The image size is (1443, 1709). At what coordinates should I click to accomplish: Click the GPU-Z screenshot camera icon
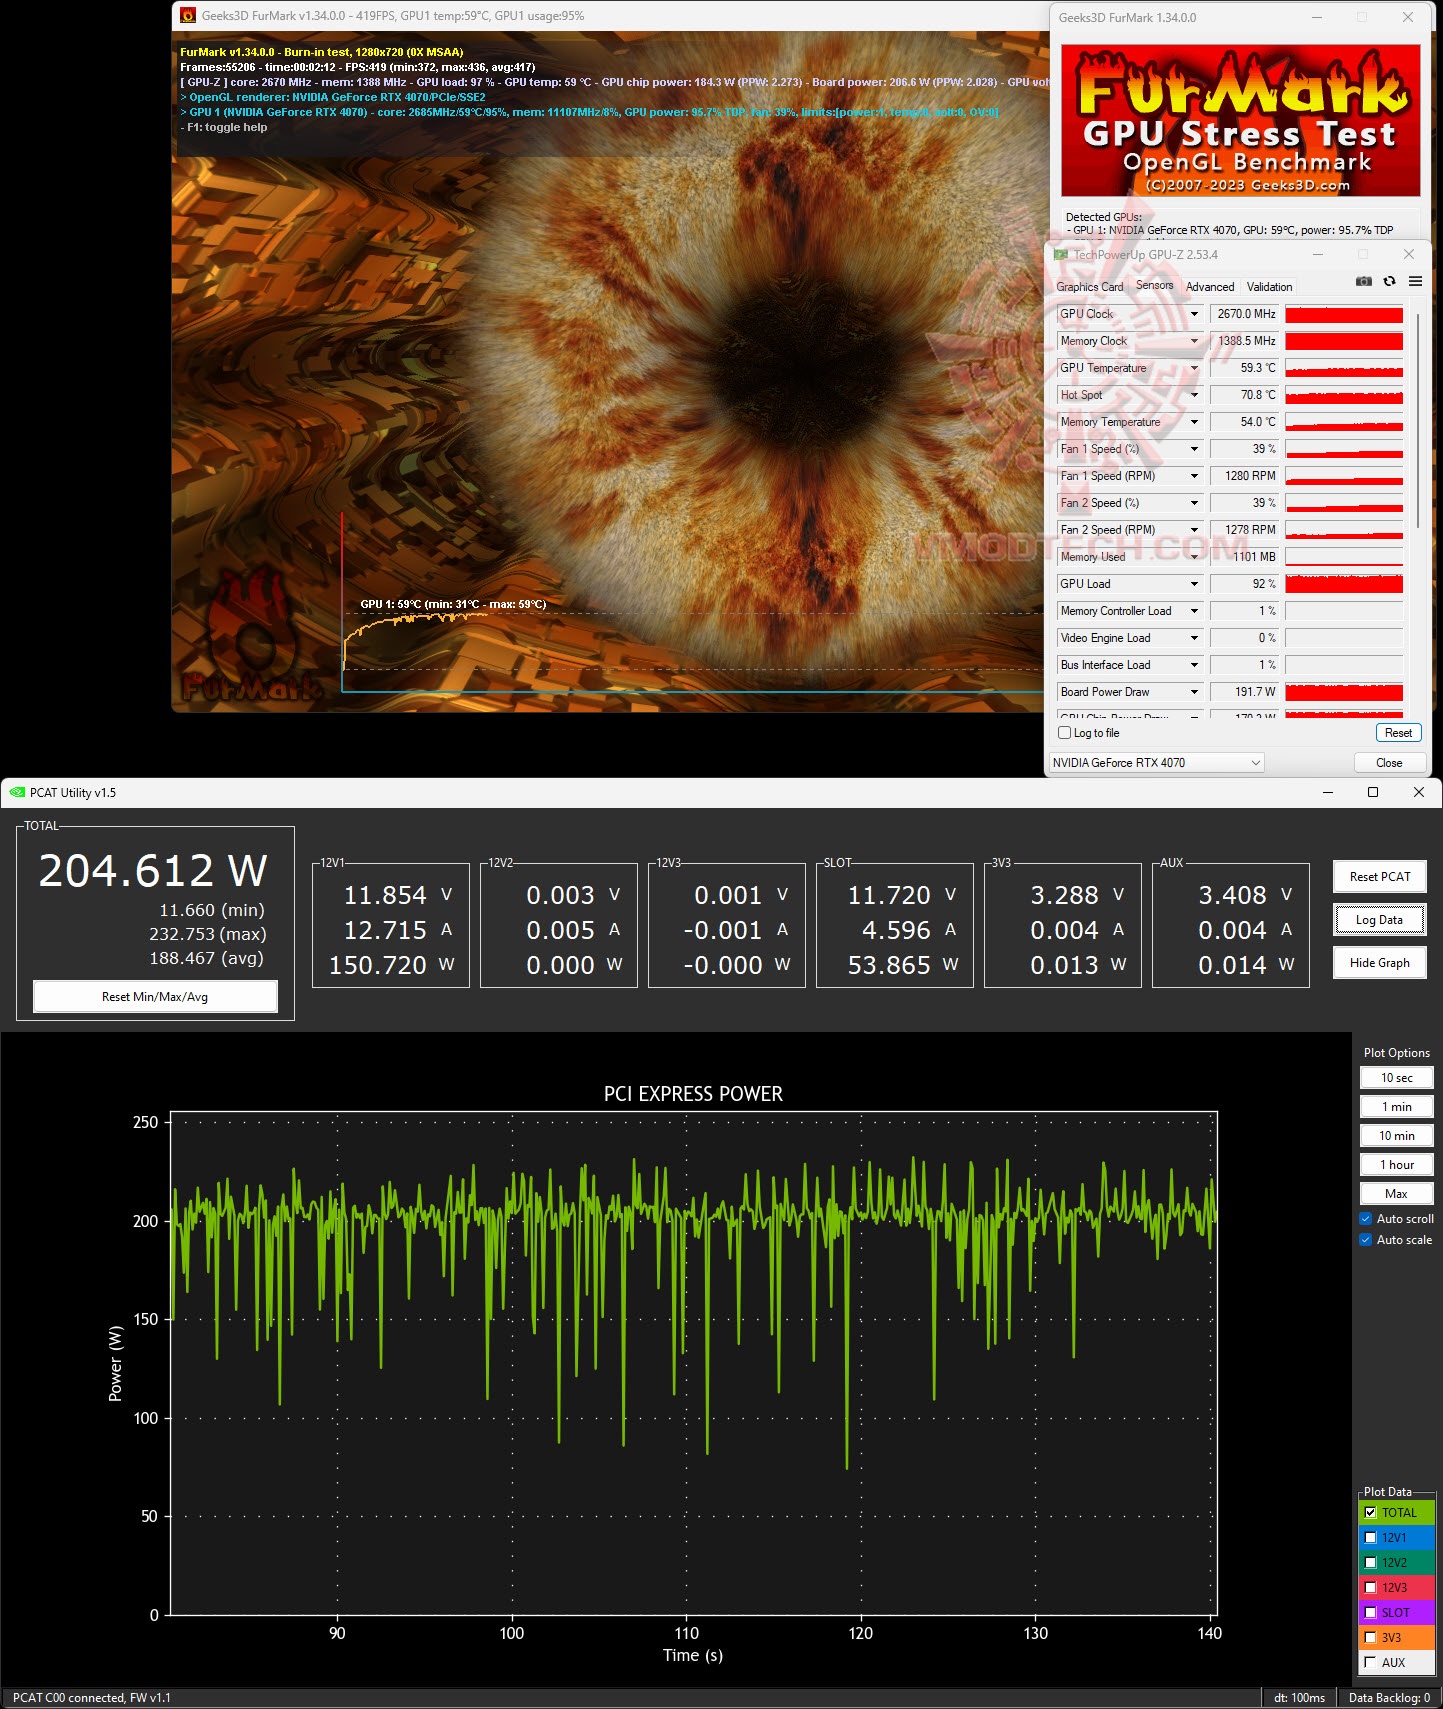click(1363, 282)
